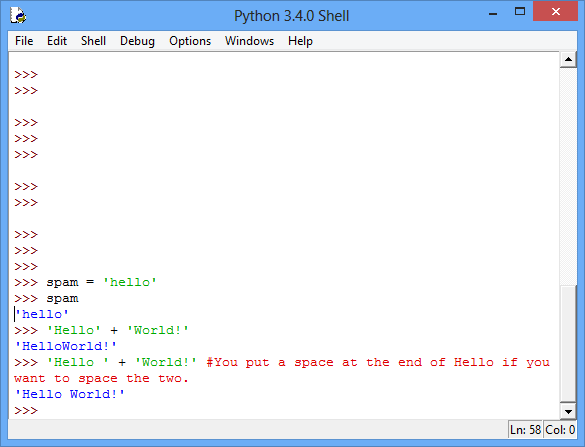Click the scrollbar up arrow
This screenshot has height=447, width=585.
pos(568,60)
